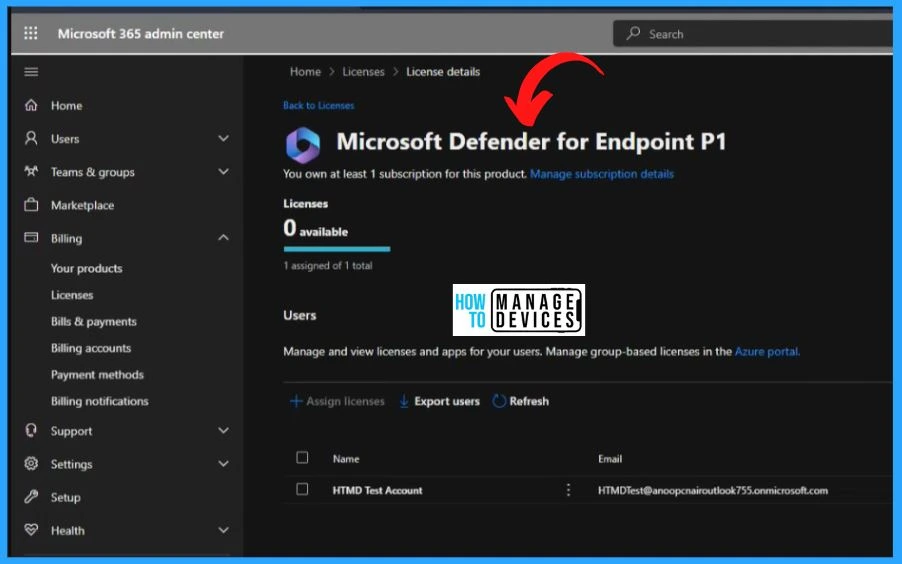Click the Setup wrench icon

pos(31,496)
